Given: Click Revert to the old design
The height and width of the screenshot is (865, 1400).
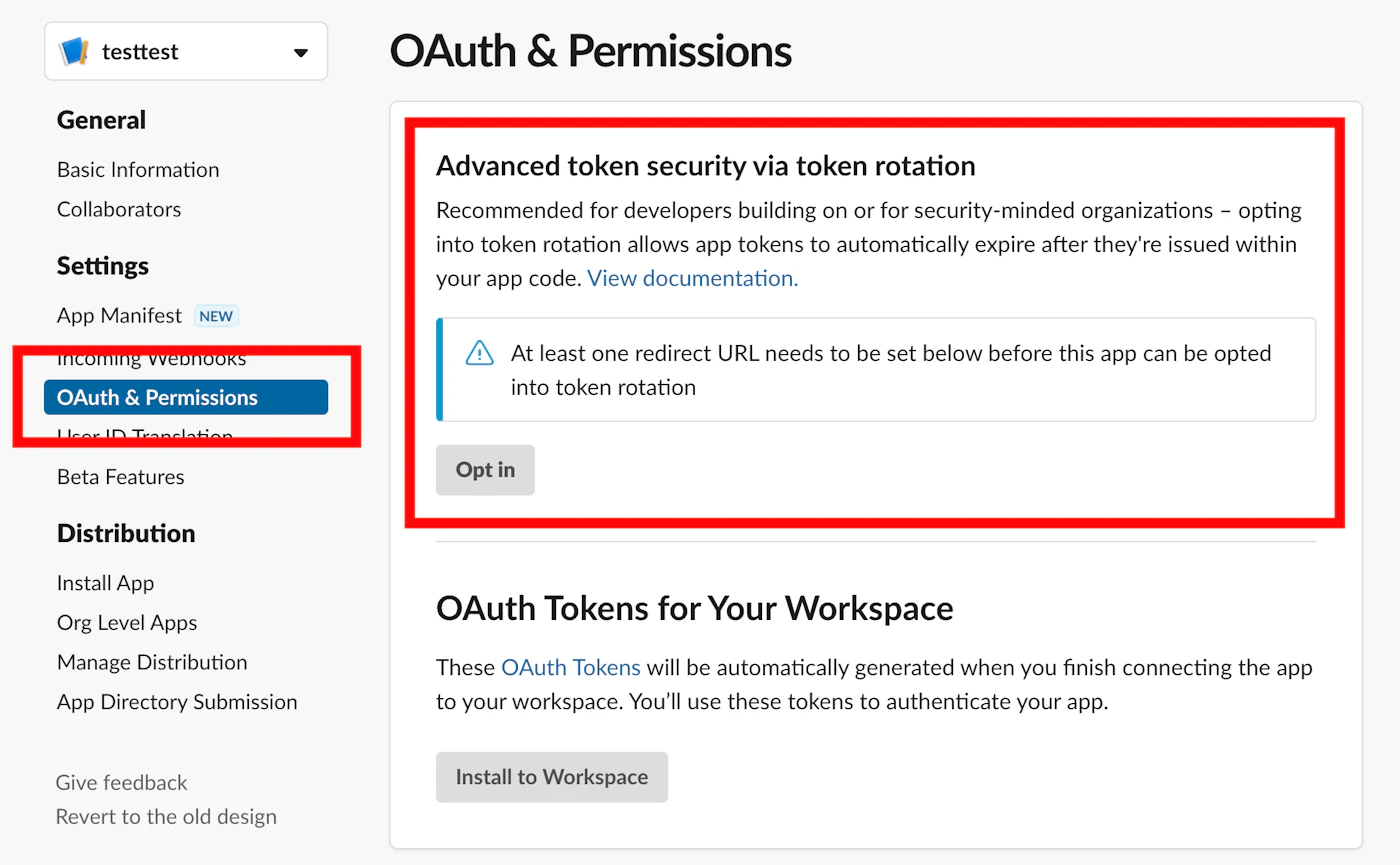Looking at the screenshot, I should pos(166,816).
